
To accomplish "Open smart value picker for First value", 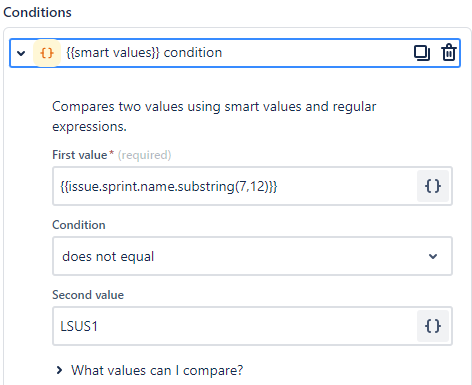I will (433, 186).
